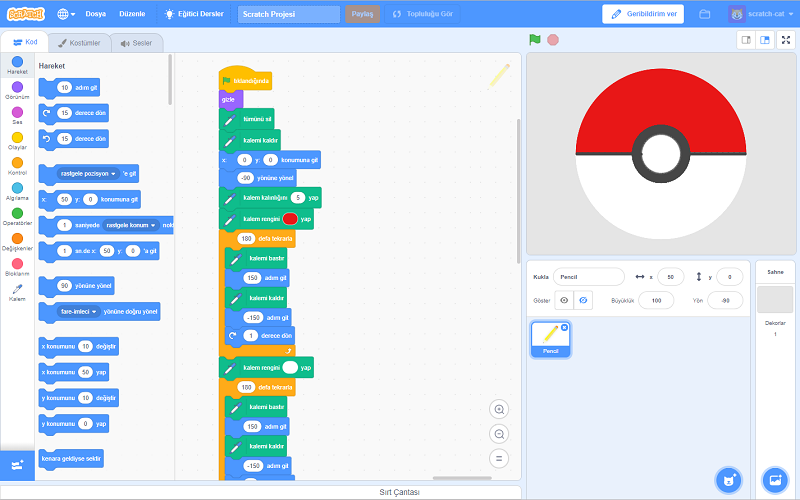Image resolution: width=800 pixels, height=500 pixels.
Task: Click the sprite y position field
Action: pyautogui.click(x=730, y=277)
